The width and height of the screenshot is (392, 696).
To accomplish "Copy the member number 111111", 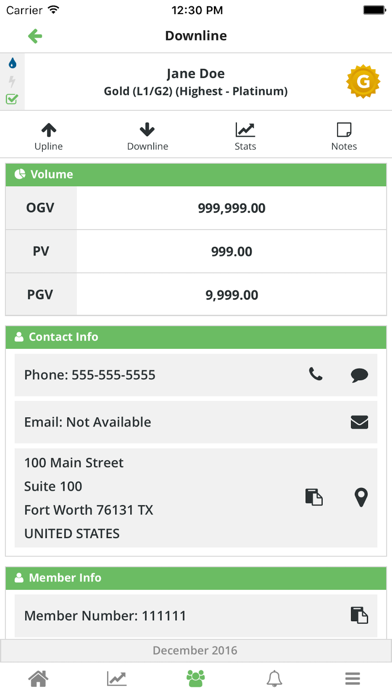I will coord(359,615).
